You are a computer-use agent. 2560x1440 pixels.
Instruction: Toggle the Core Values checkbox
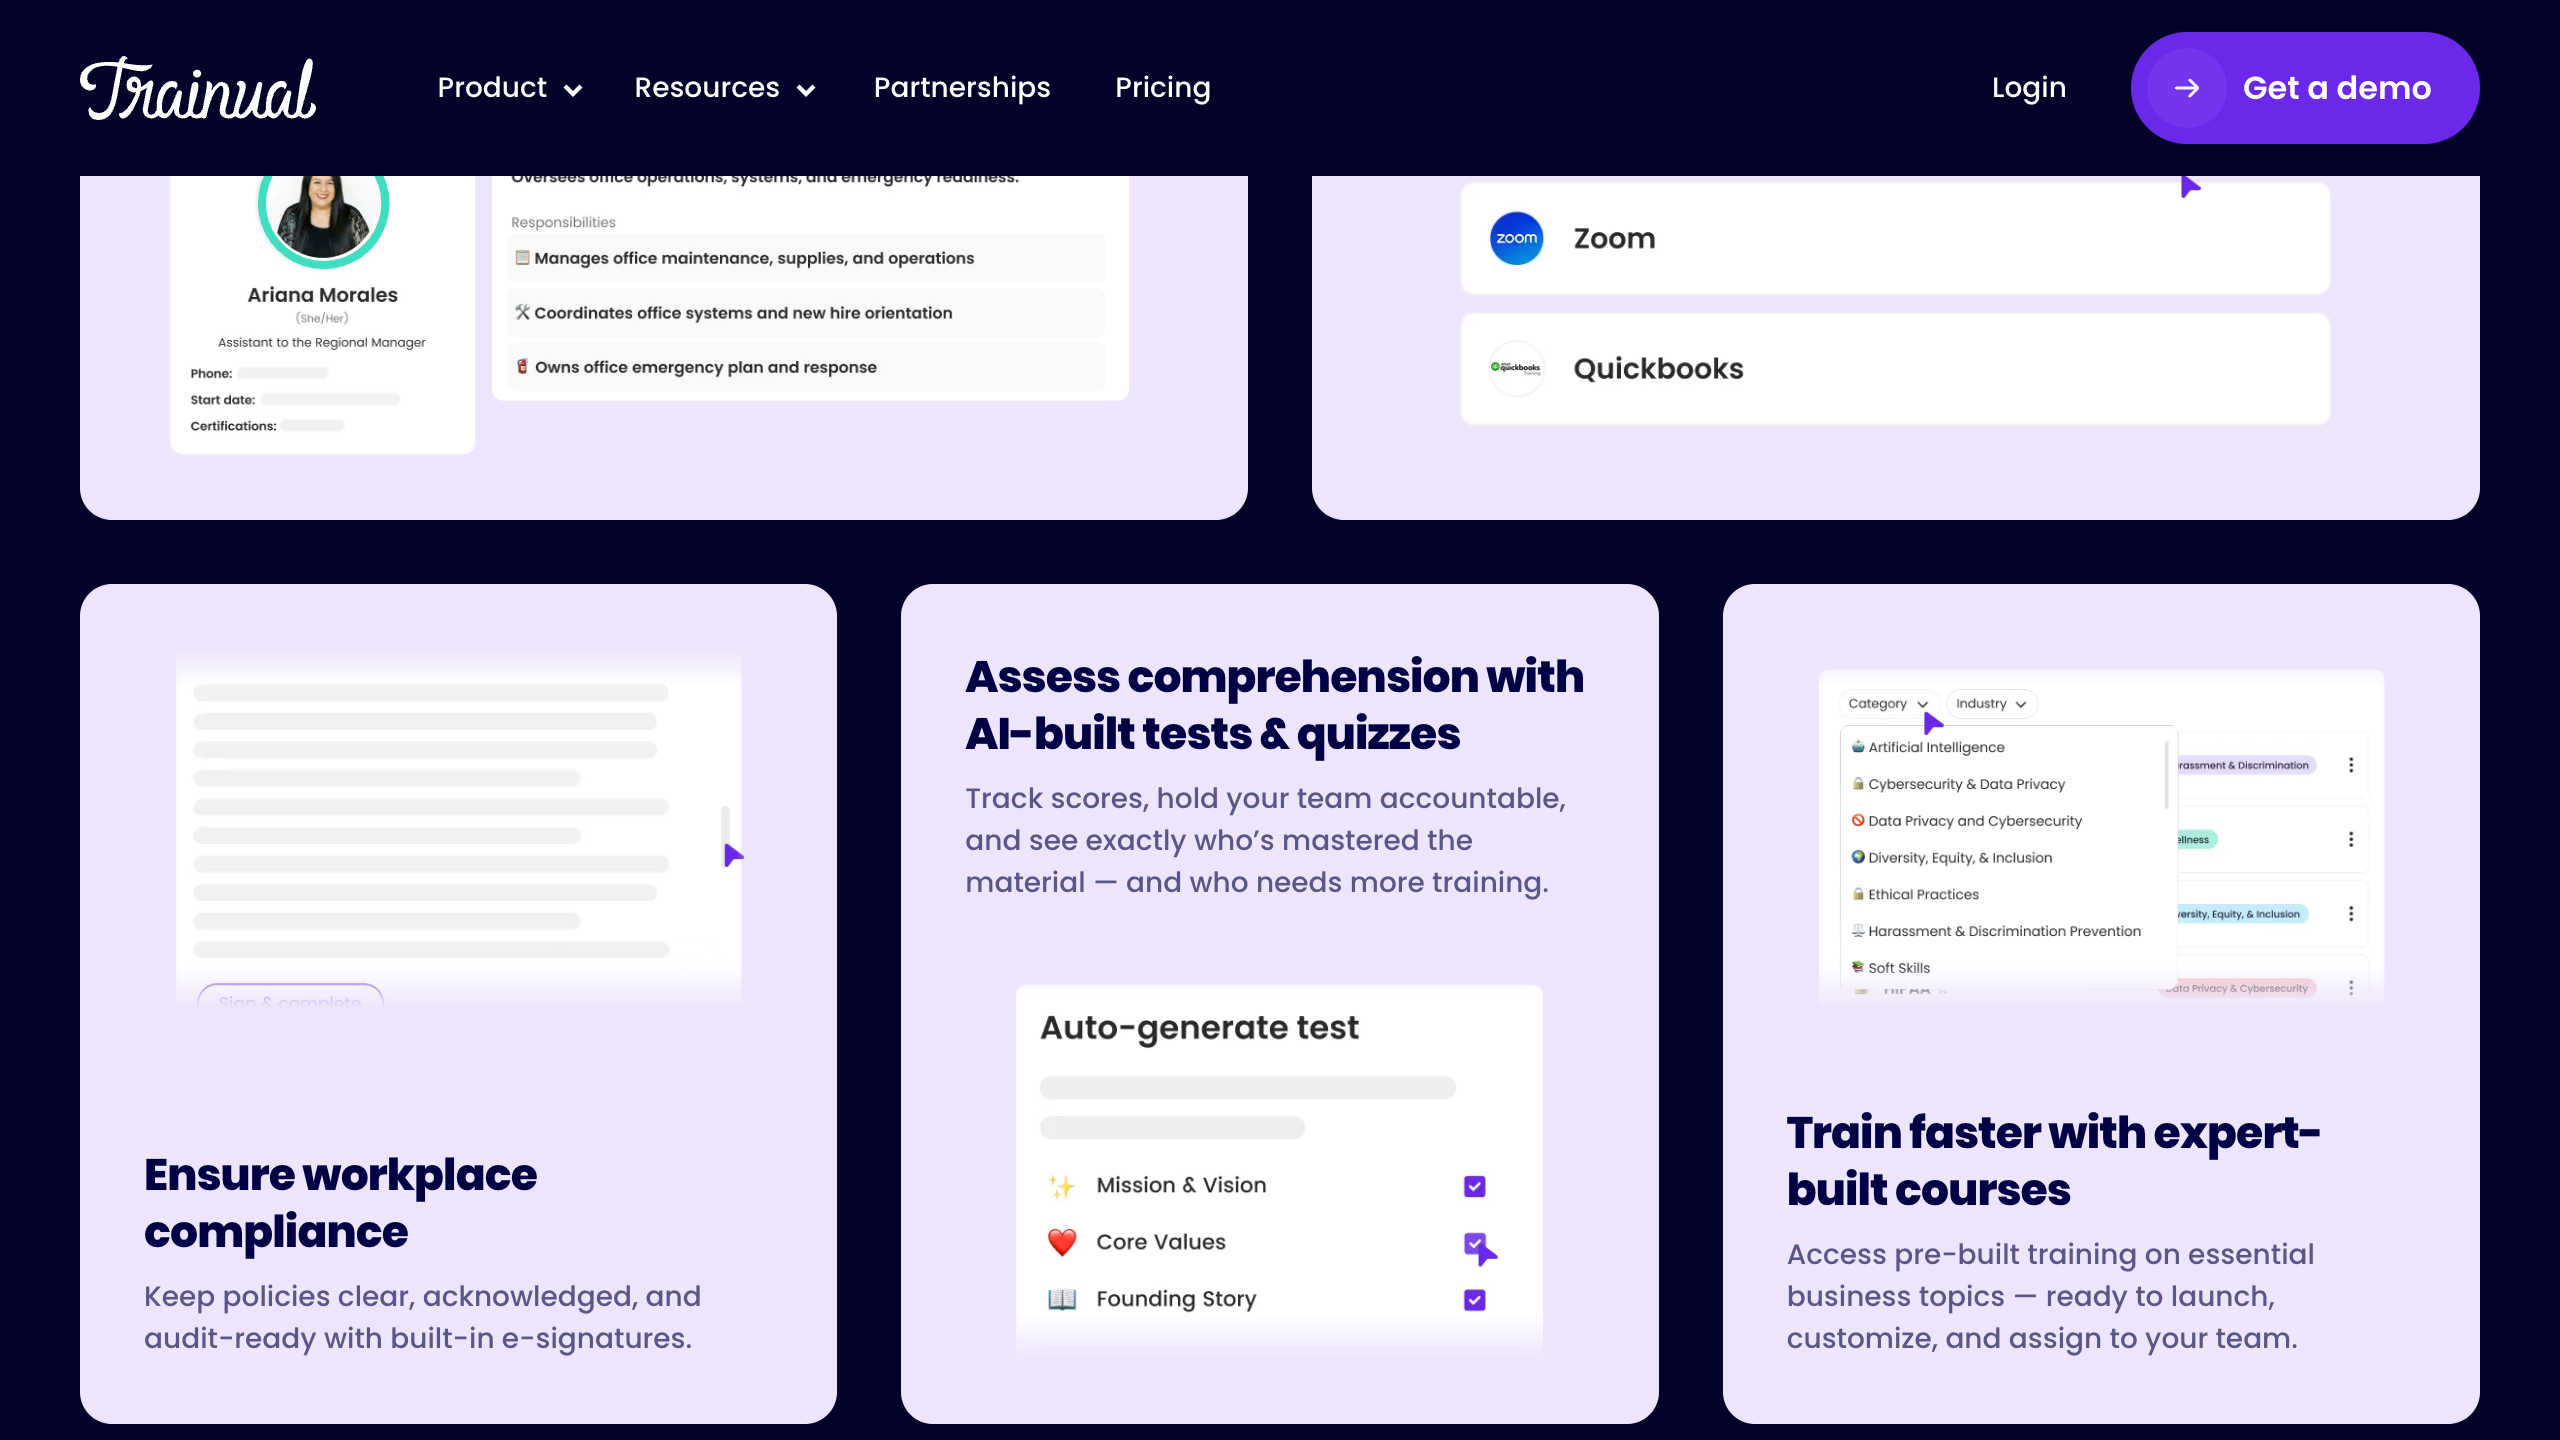click(x=1473, y=1242)
